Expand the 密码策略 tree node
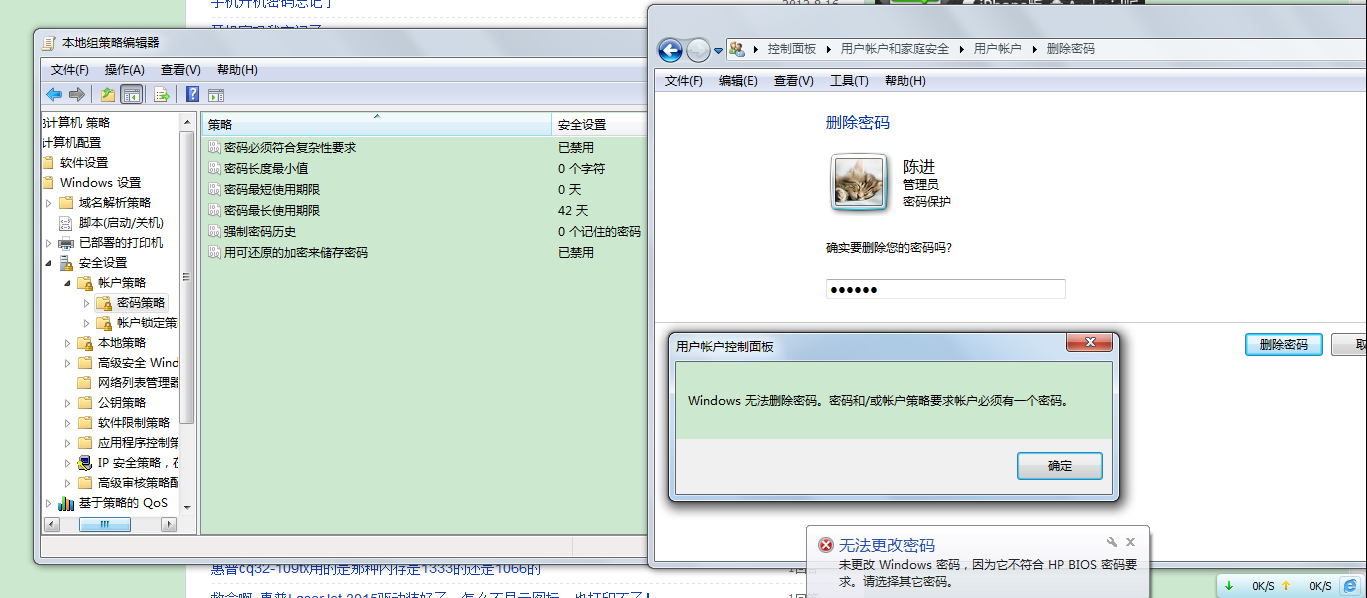Viewport: 1367px width, 598px height. 86,303
